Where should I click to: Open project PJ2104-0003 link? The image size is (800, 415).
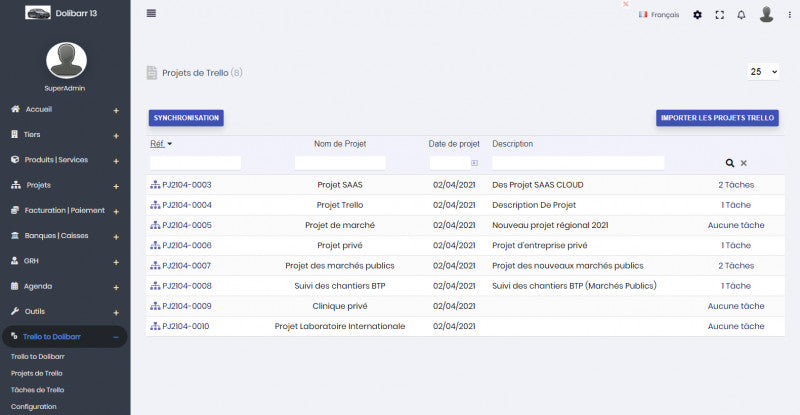[186, 185]
